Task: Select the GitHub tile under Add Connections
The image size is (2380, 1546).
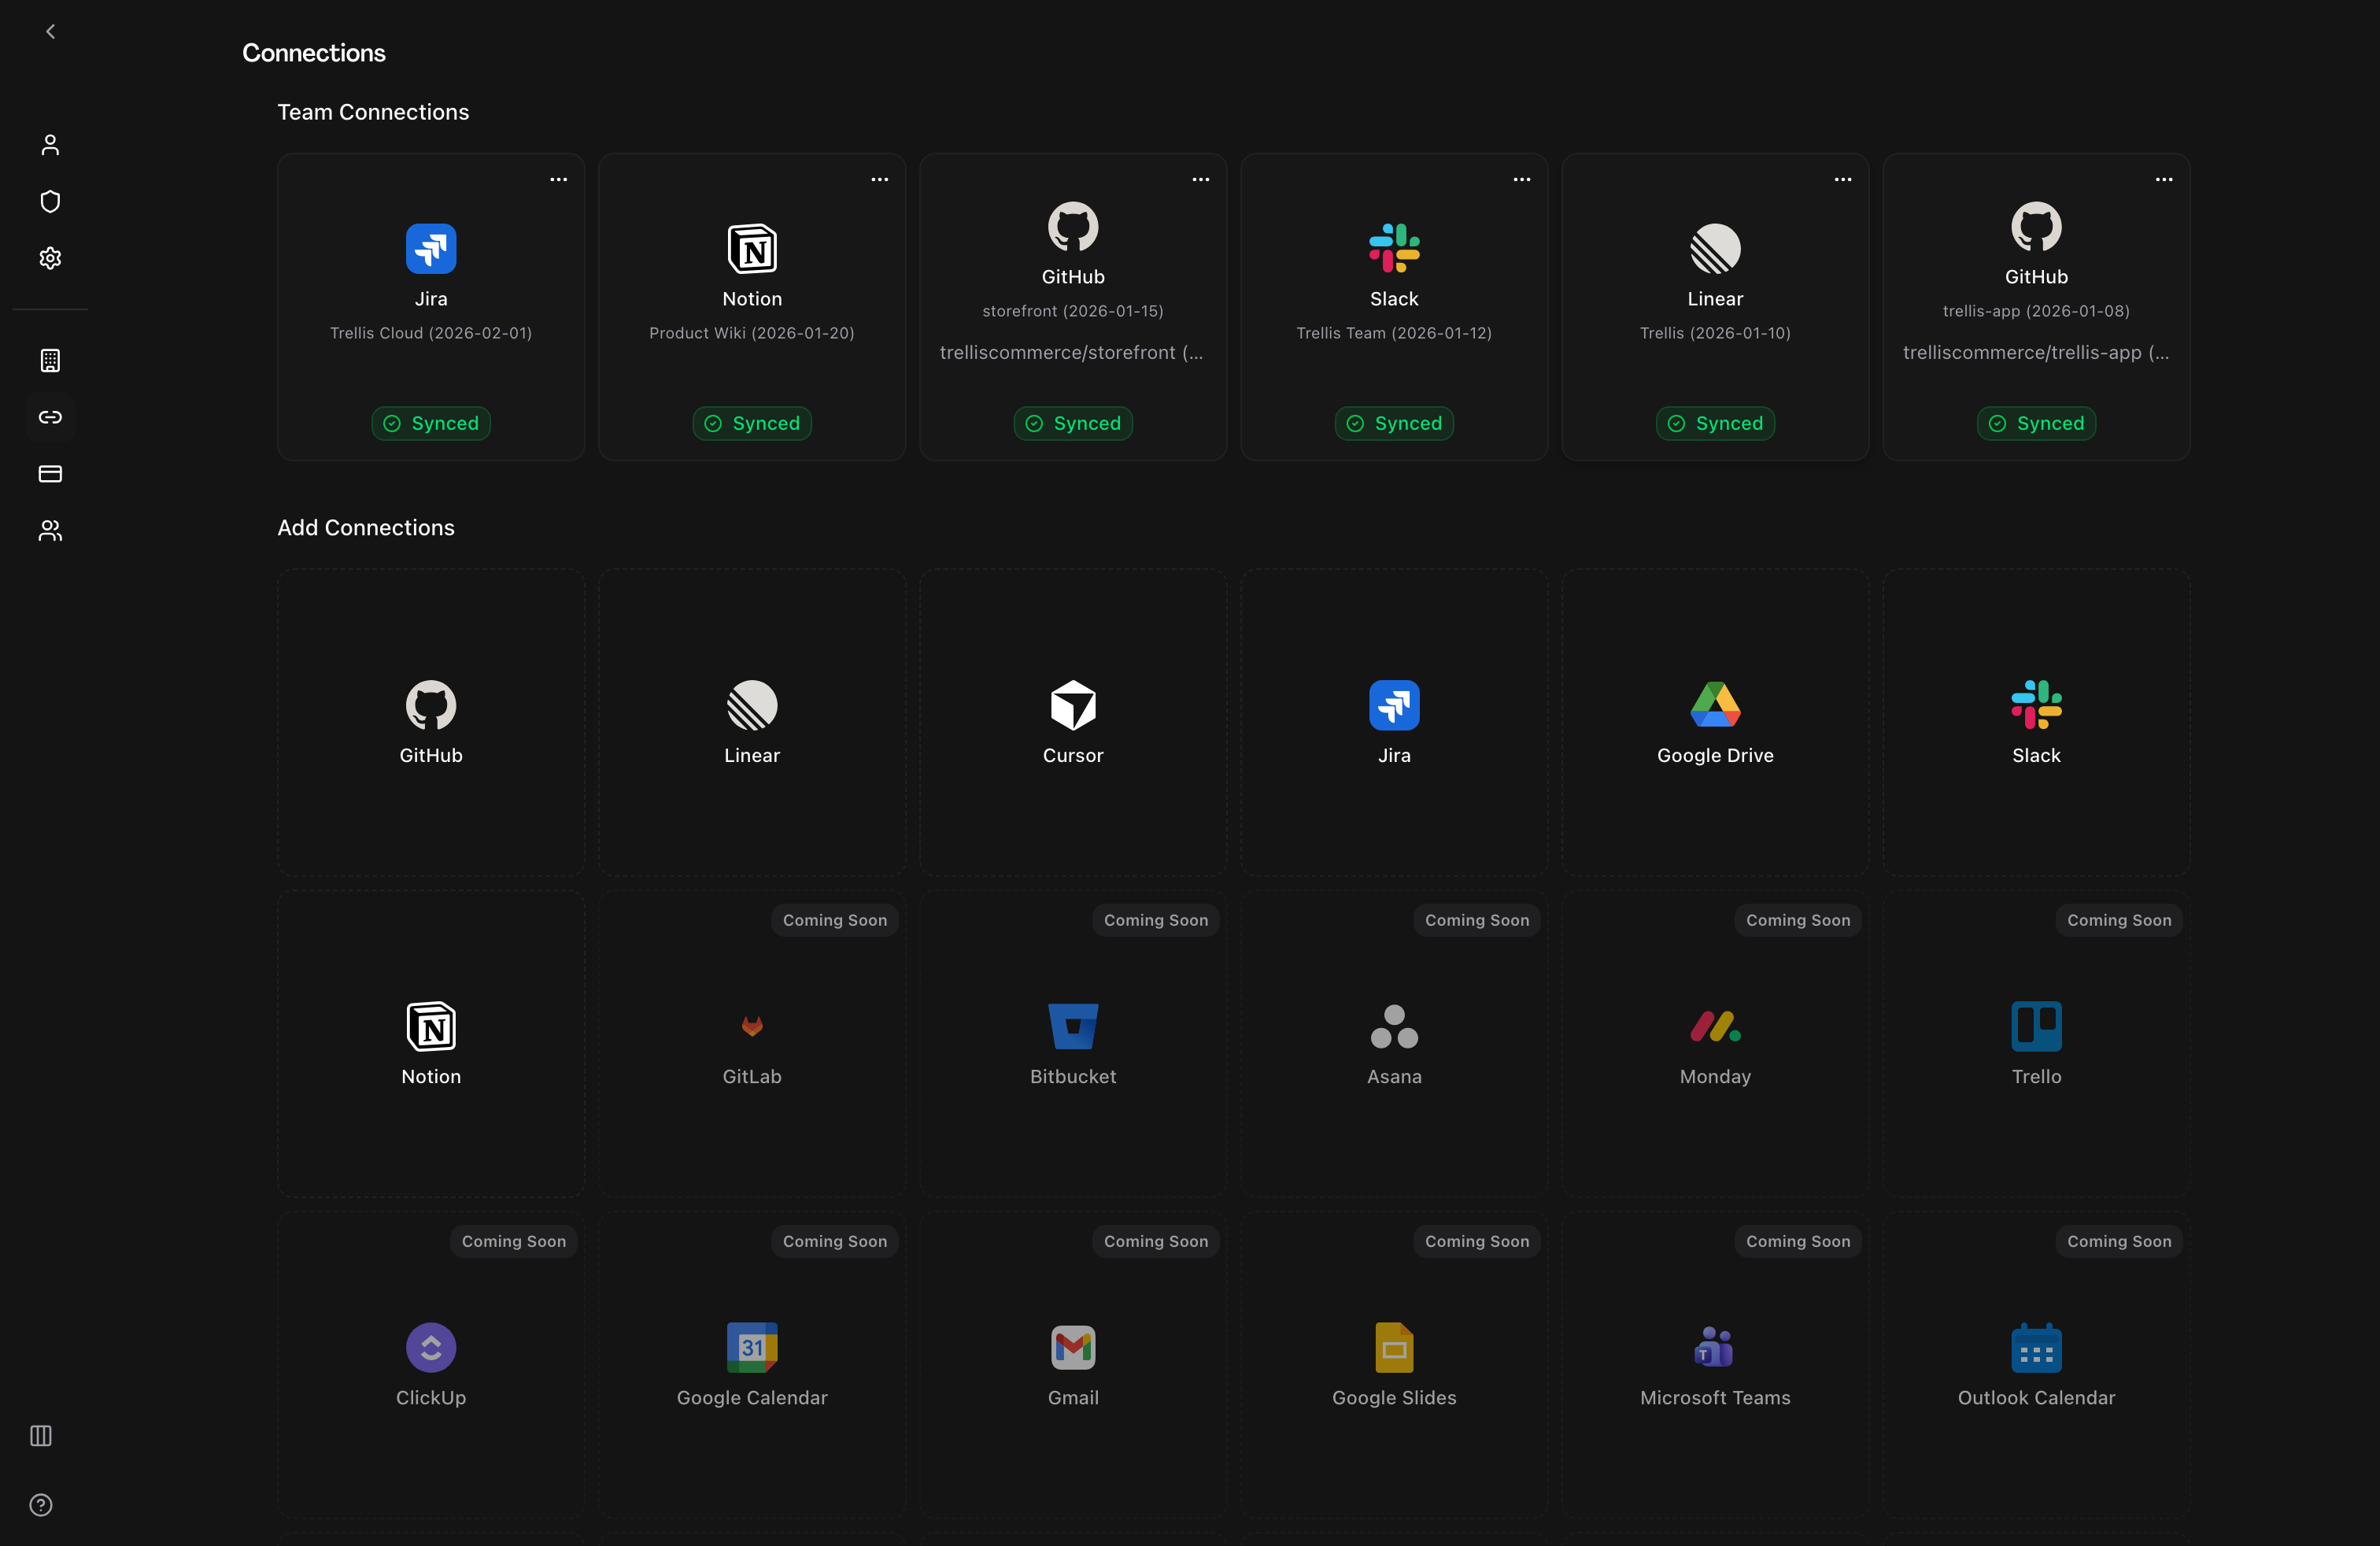Action: (x=430, y=722)
